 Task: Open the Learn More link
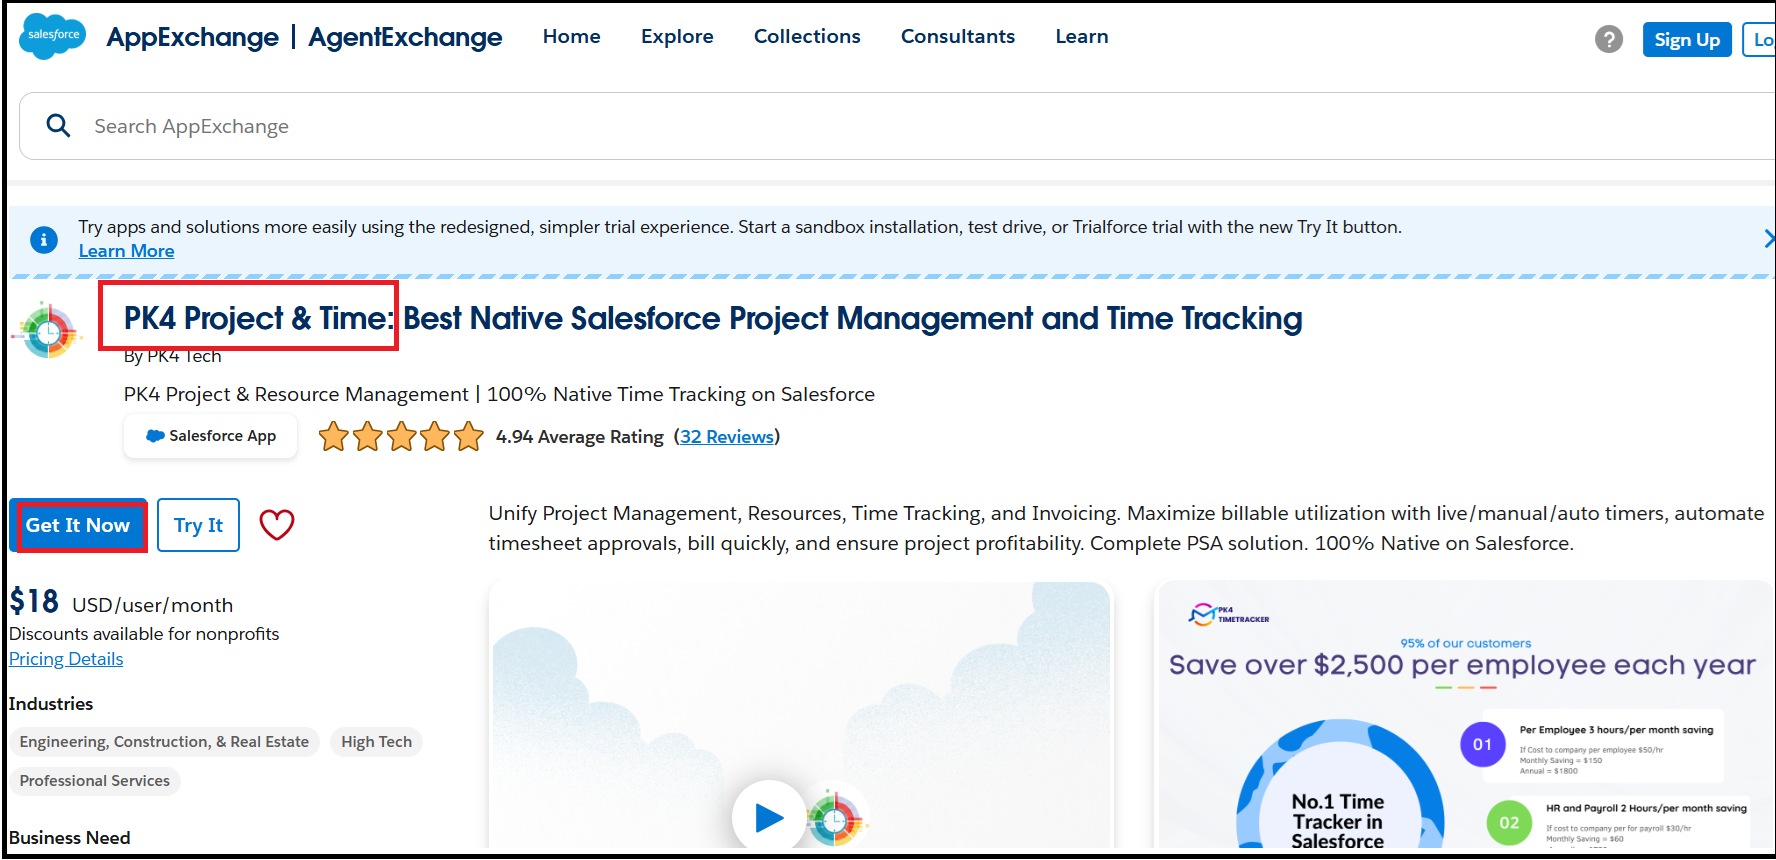pyautogui.click(x=126, y=251)
